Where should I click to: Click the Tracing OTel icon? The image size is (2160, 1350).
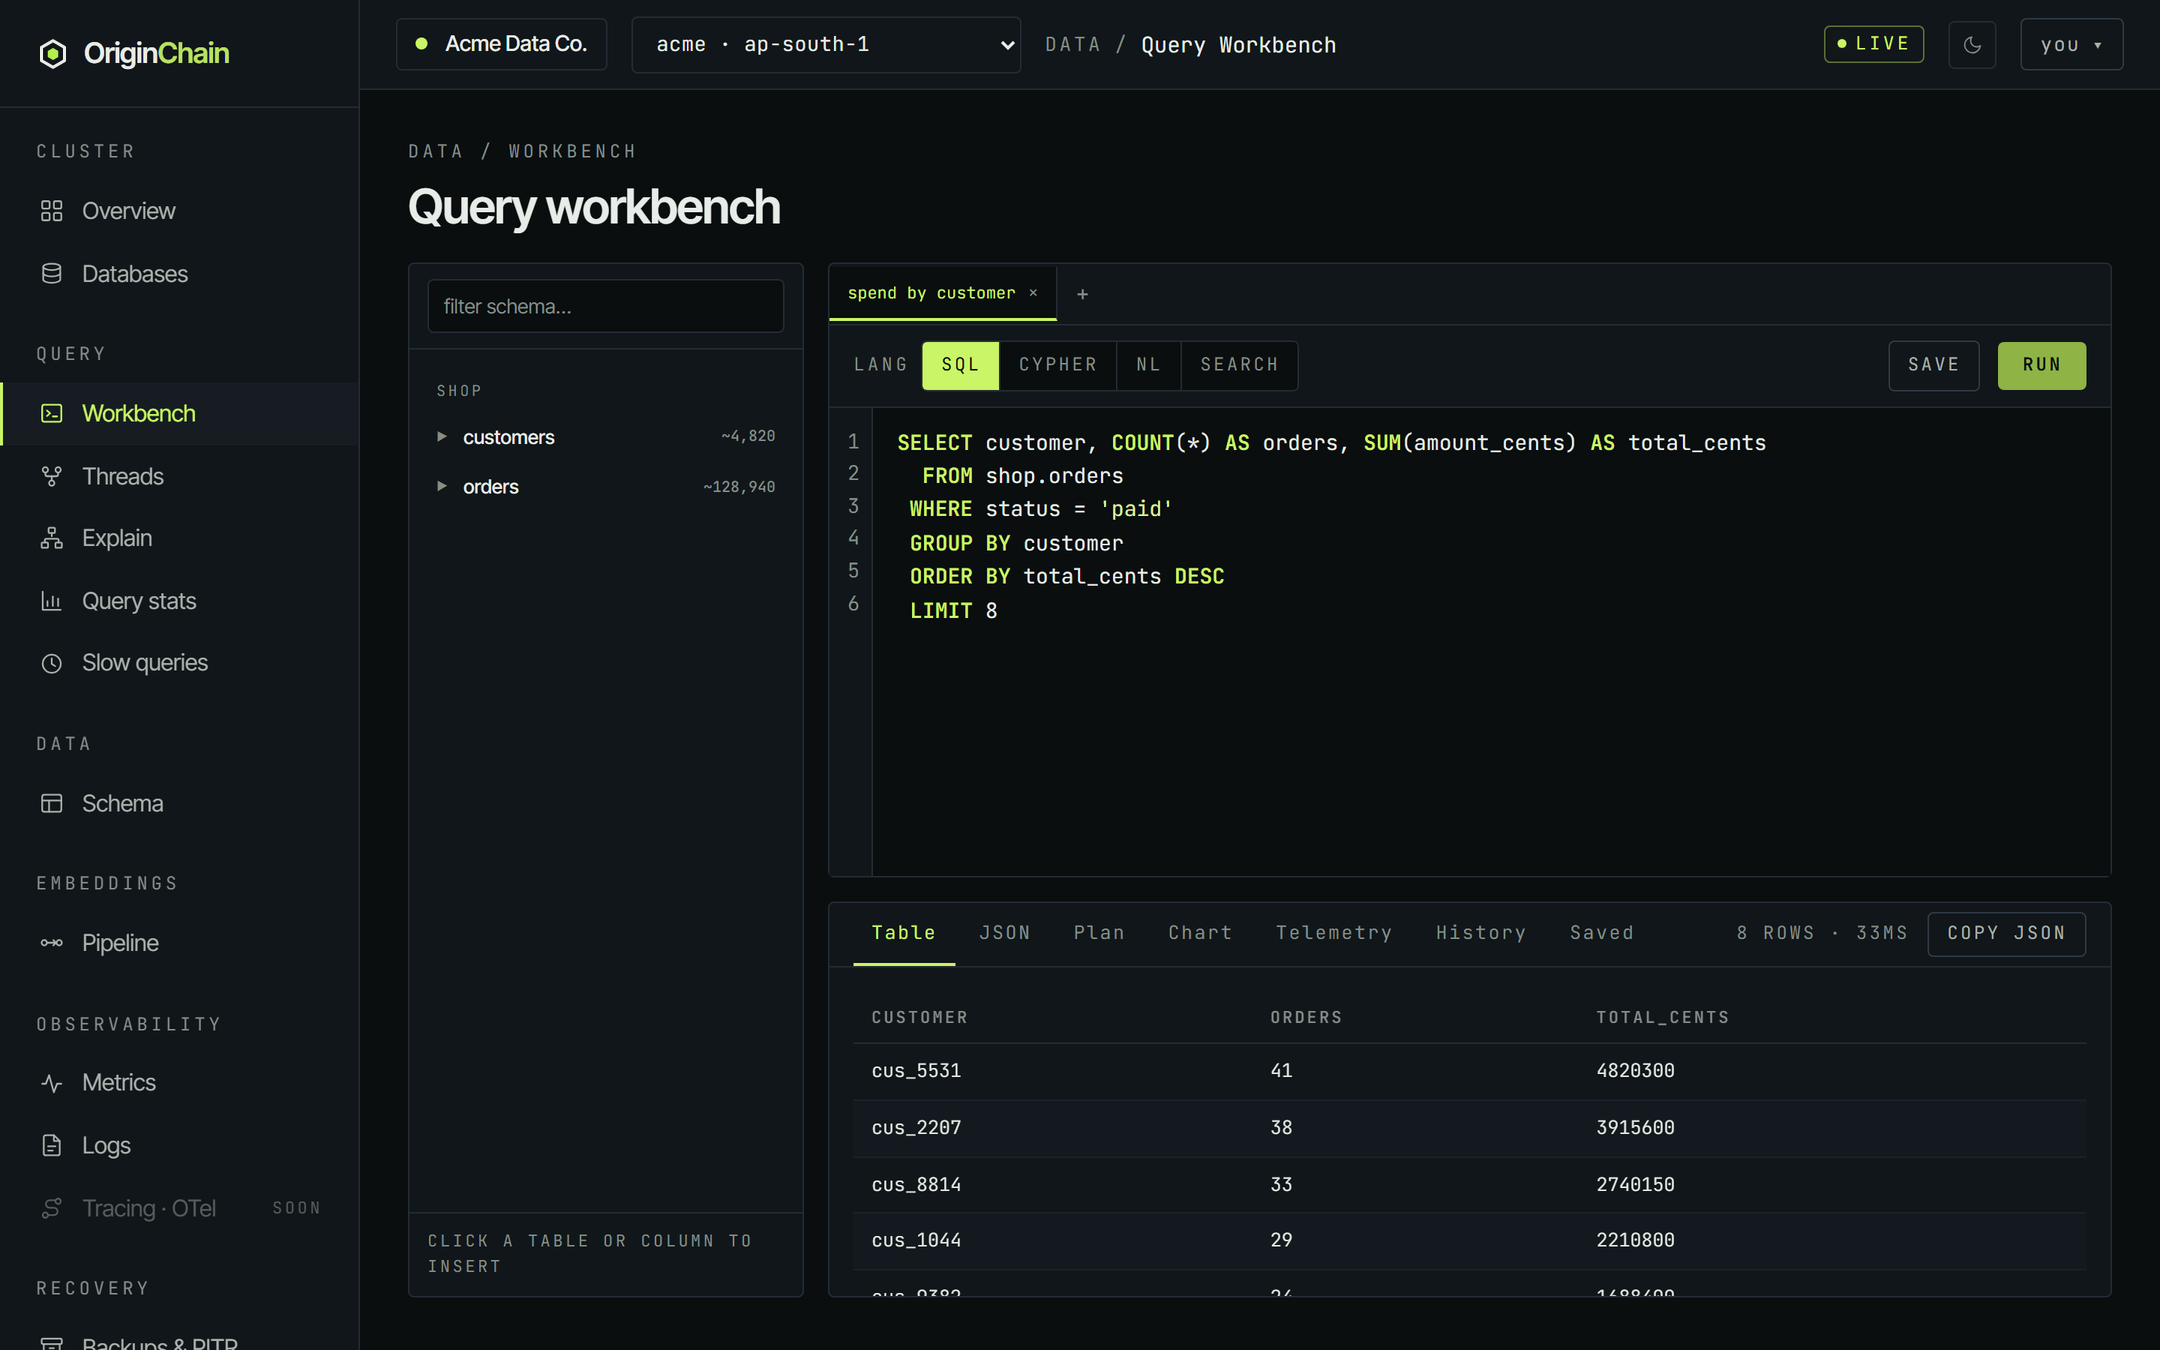(52, 1208)
